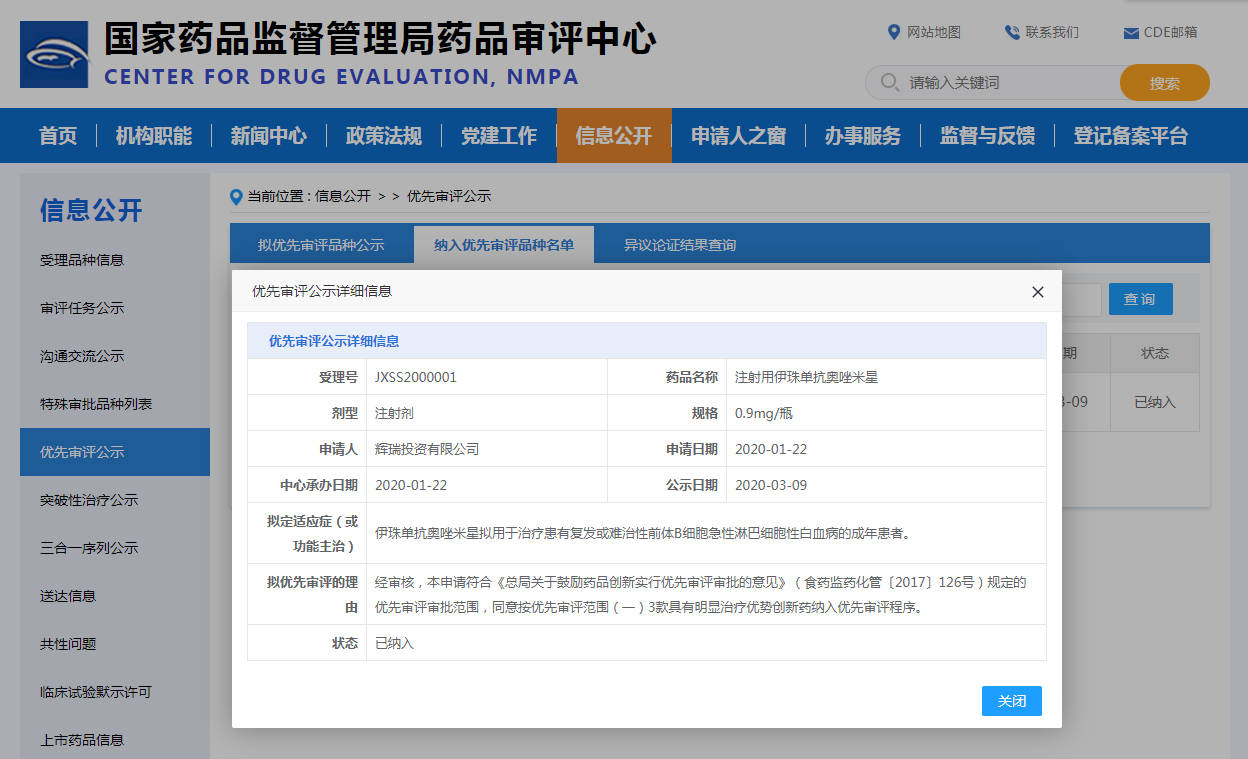Click the 查询 query button

click(1140, 299)
